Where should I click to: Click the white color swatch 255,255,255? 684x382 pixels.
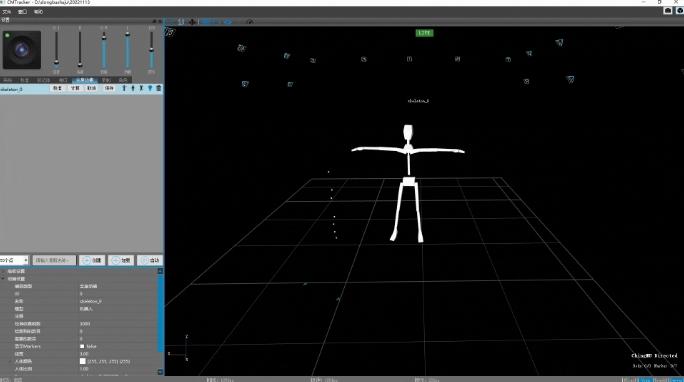coord(82,361)
